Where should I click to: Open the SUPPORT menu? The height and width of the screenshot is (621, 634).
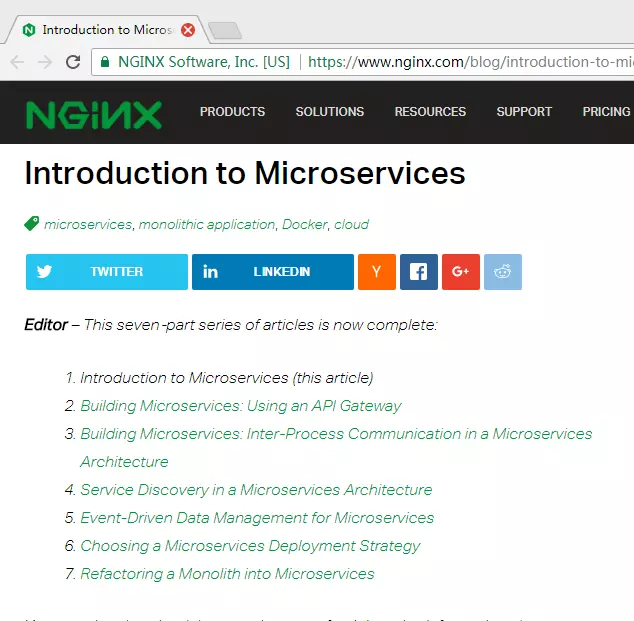pyautogui.click(x=524, y=112)
